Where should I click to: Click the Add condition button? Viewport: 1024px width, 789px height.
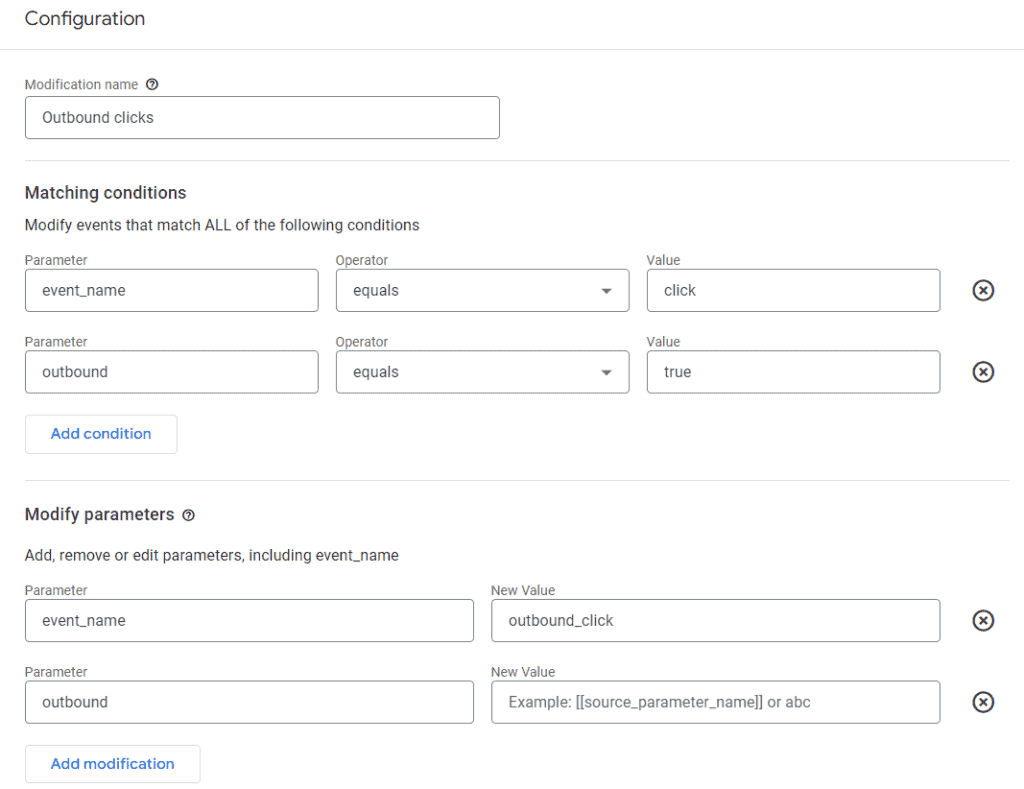pyautogui.click(x=100, y=433)
